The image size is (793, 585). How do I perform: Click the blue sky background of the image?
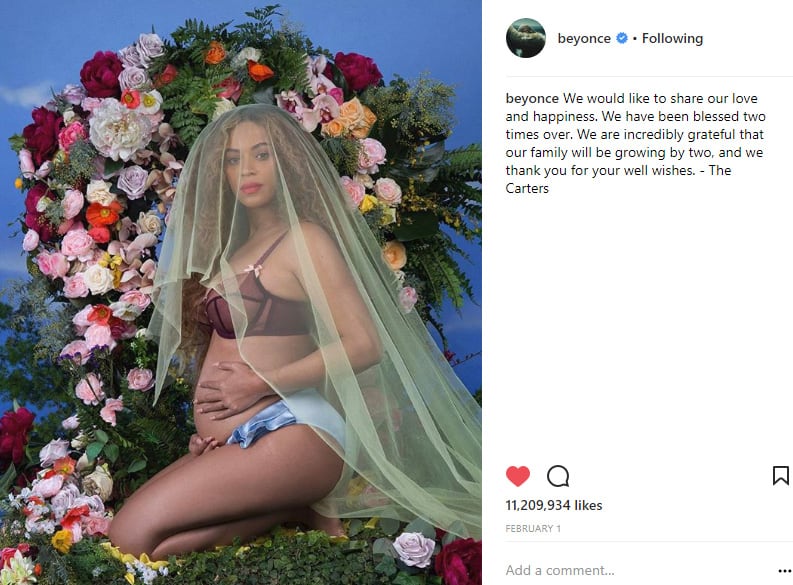(40, 40)
